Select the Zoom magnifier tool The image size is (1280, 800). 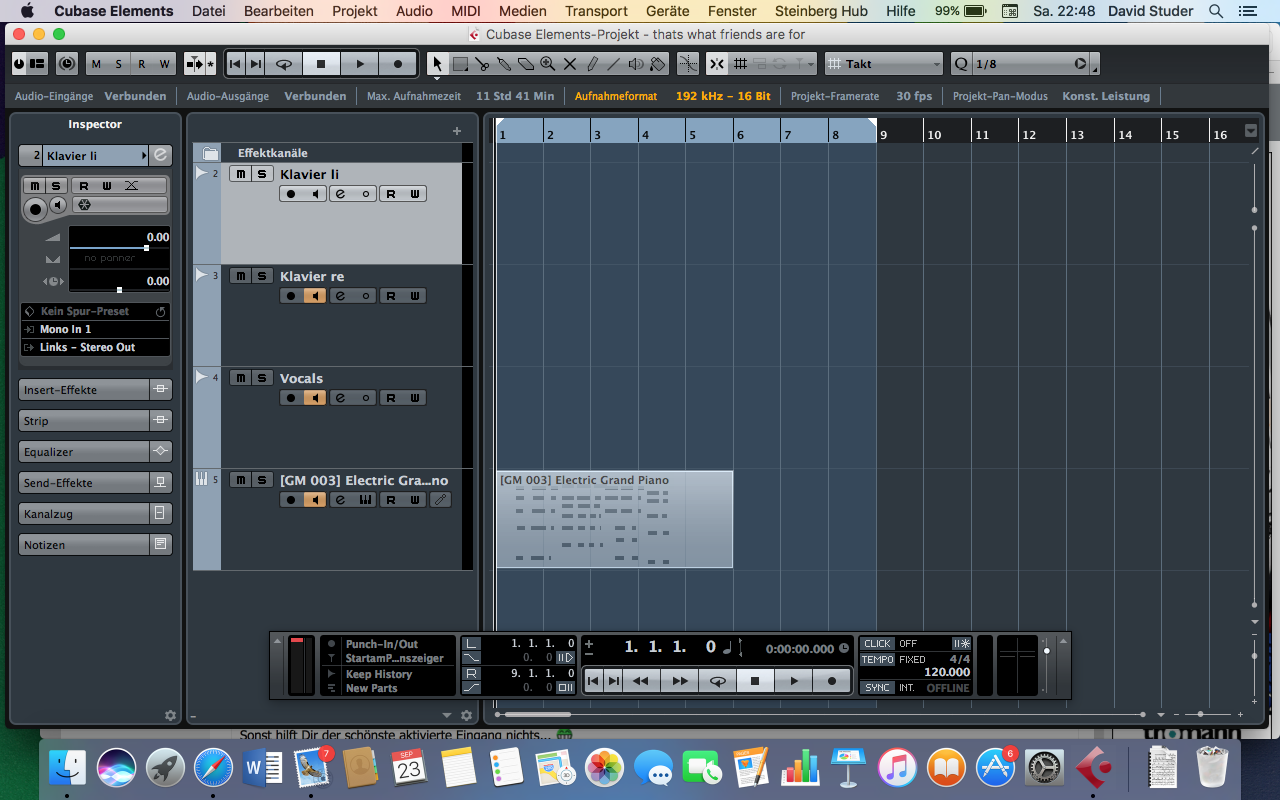pyautogui.click(x=548, y=64)
